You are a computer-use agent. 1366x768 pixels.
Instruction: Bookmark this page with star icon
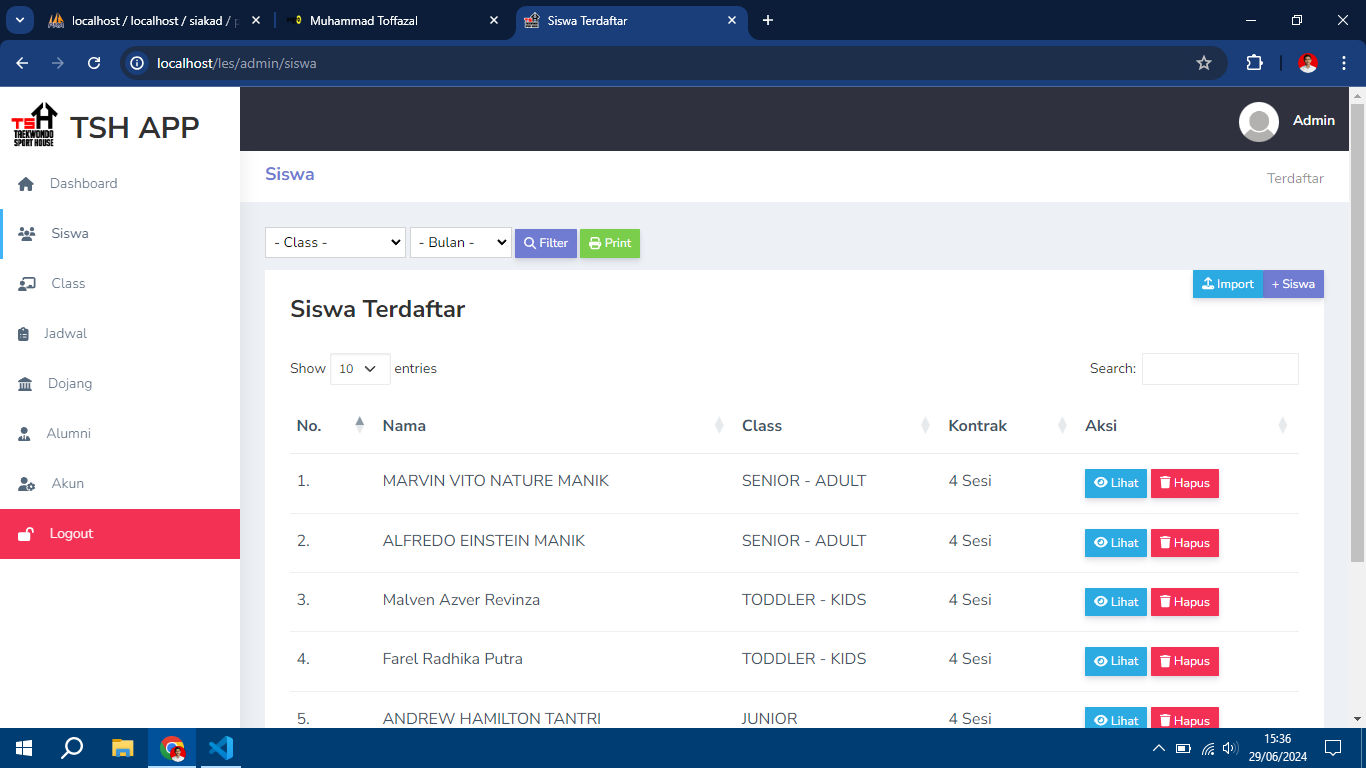1203,63
